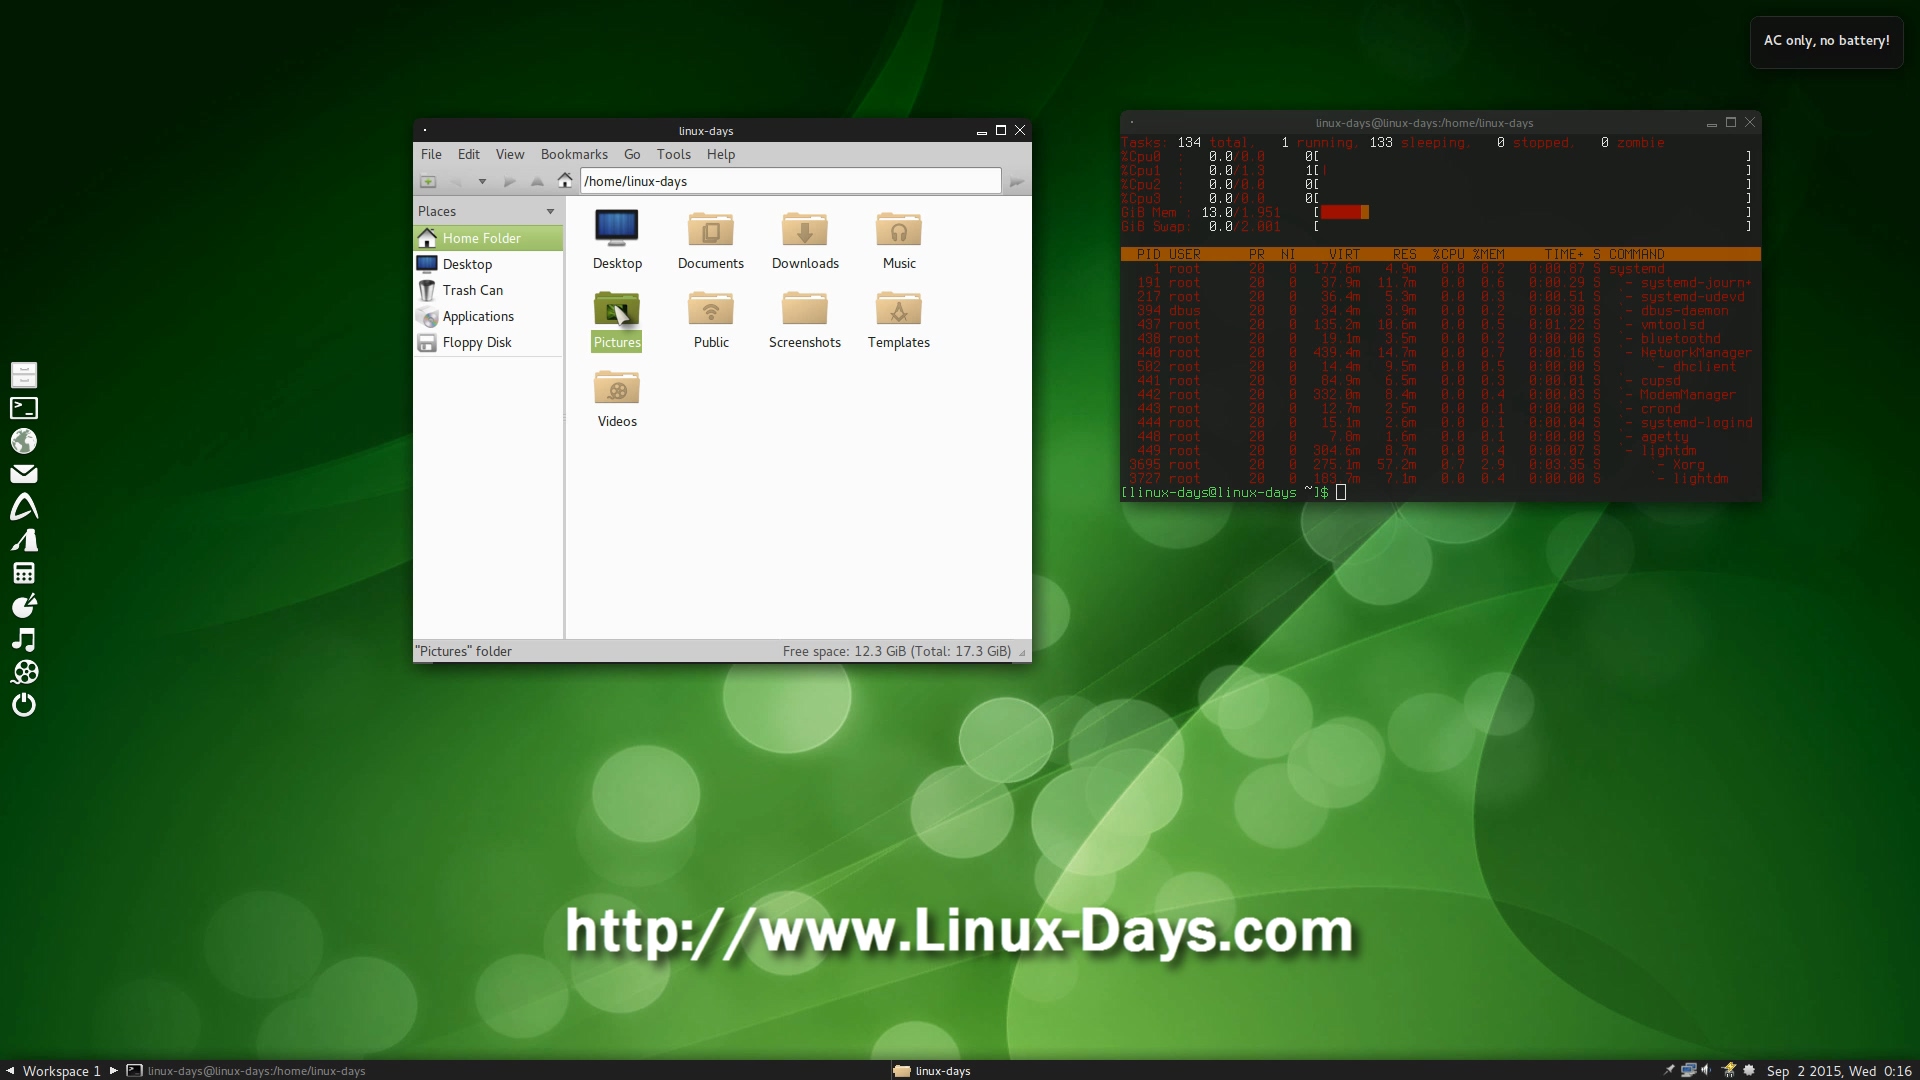Launch the terminal from the side dock
Screen dimensions: 1920x1080
coord(24,408)
